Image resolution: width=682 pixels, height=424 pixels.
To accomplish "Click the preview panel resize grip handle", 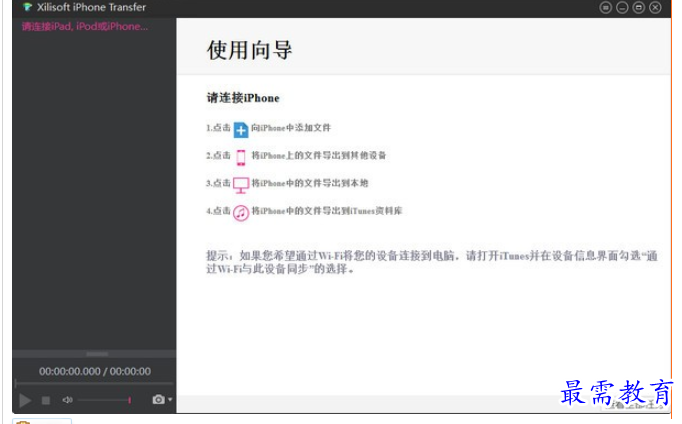I will click(97, 354).
